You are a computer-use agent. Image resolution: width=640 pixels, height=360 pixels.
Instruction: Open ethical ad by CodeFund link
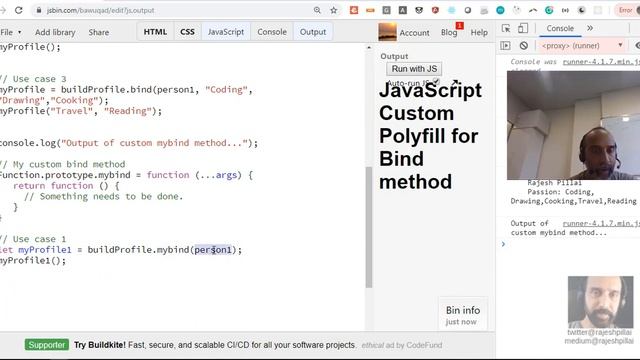(x=402, y=345)
